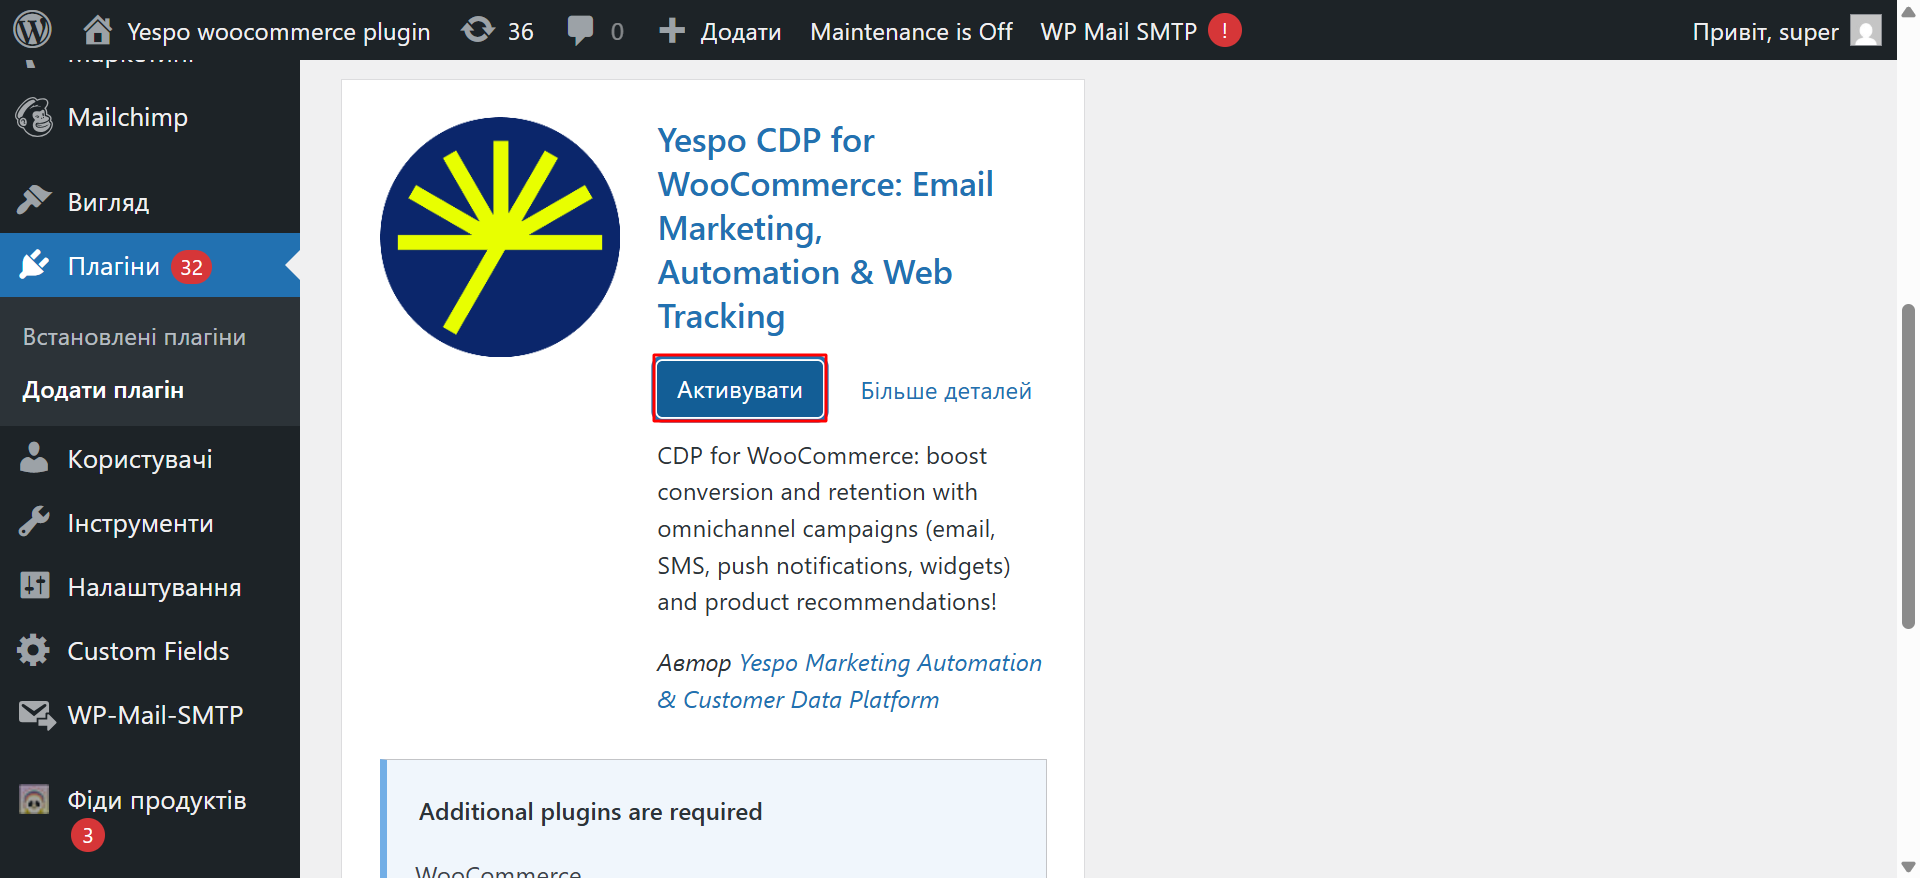Viewport: 1920px width, 878px height.
Task: Click plugin description starting CDP for WooCommerce
Action: click(x=834, y=528)
